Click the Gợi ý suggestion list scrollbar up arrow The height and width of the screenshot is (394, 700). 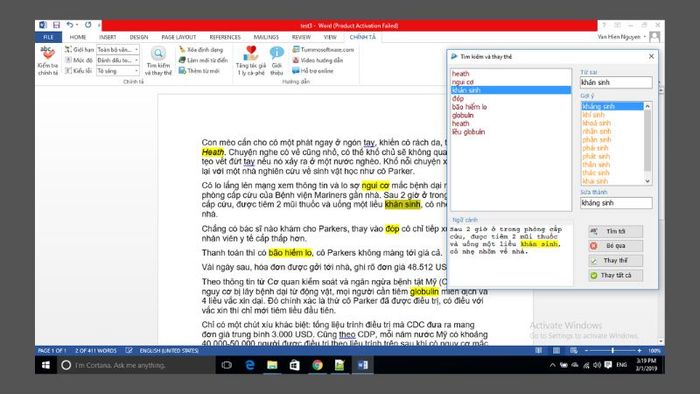click(647, 106)
